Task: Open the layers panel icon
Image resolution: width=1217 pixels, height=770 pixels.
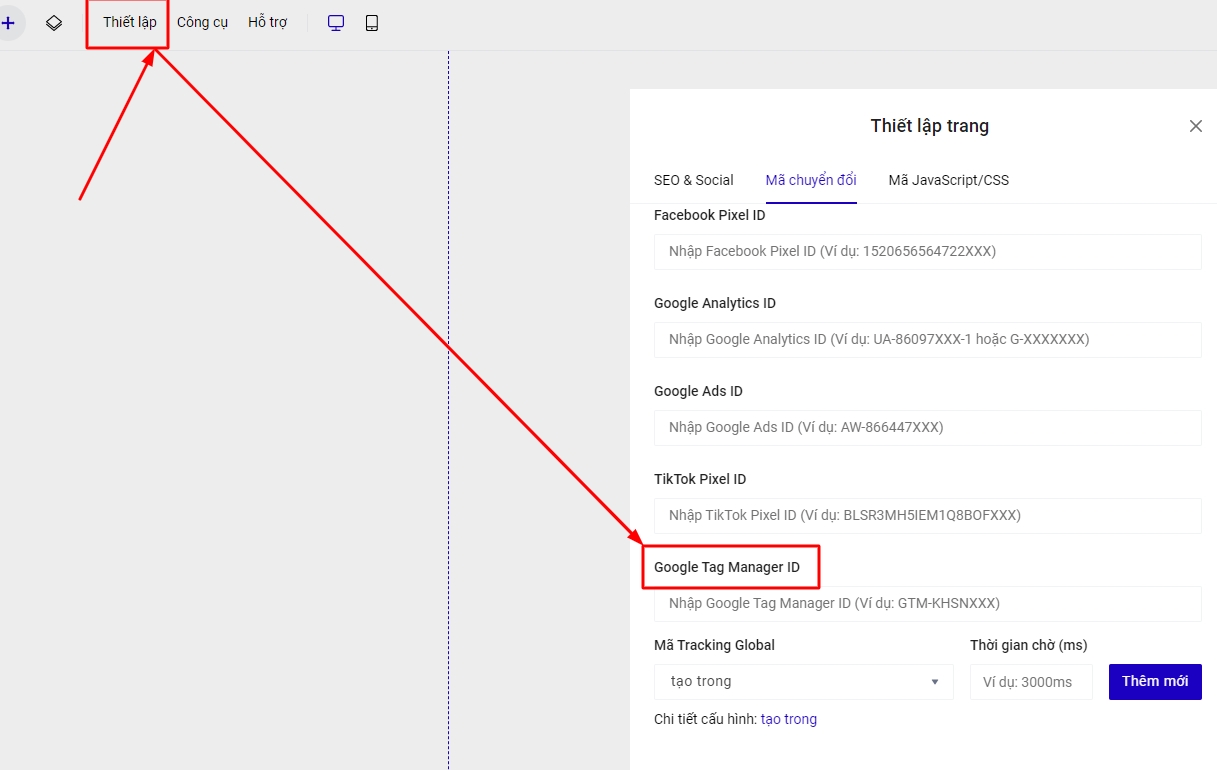Action: (54, 23)
